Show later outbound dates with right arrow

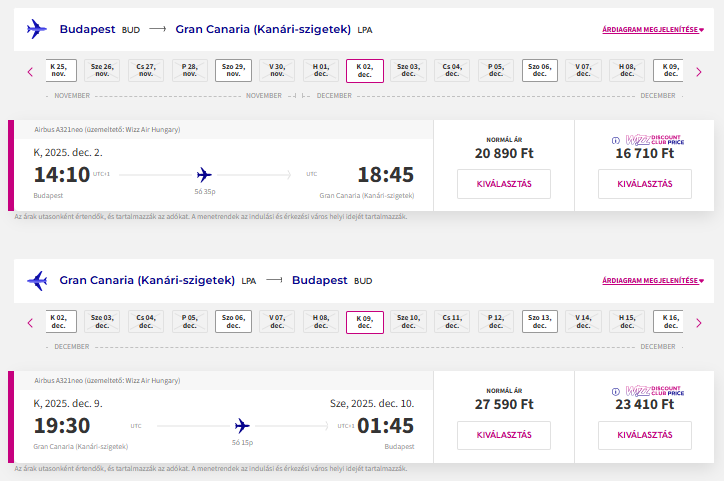699,72
